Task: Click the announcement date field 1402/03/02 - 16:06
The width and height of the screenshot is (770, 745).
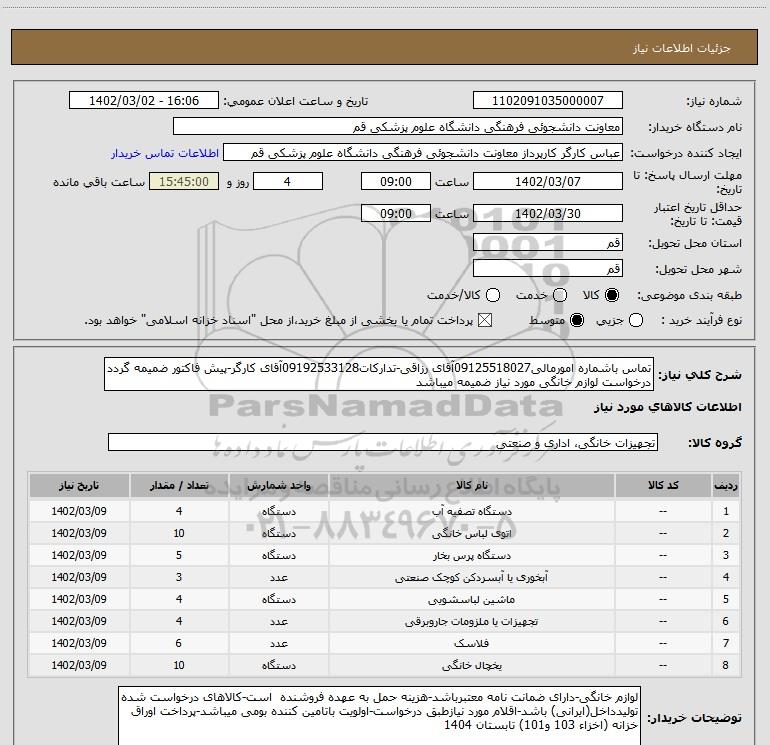Action: (x=144, y=101)
